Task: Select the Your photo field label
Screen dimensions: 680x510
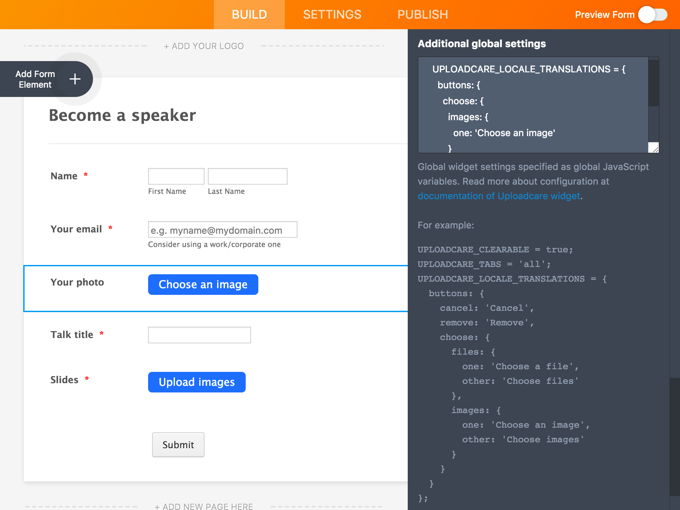Action: [x=77, y=282]
